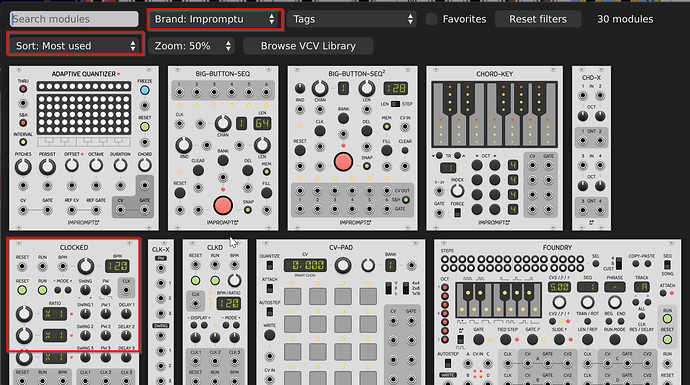Select the CV-PAD module thumbnail

[341, 312]
